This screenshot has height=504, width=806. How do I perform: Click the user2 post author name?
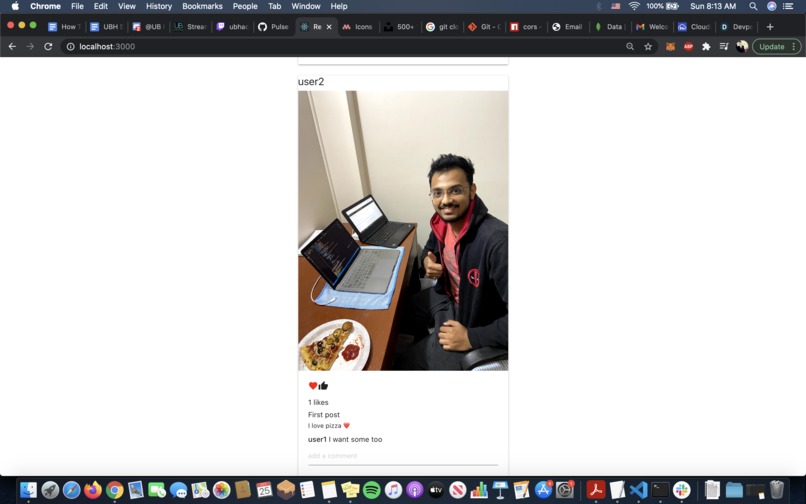(x=311, y=82)
